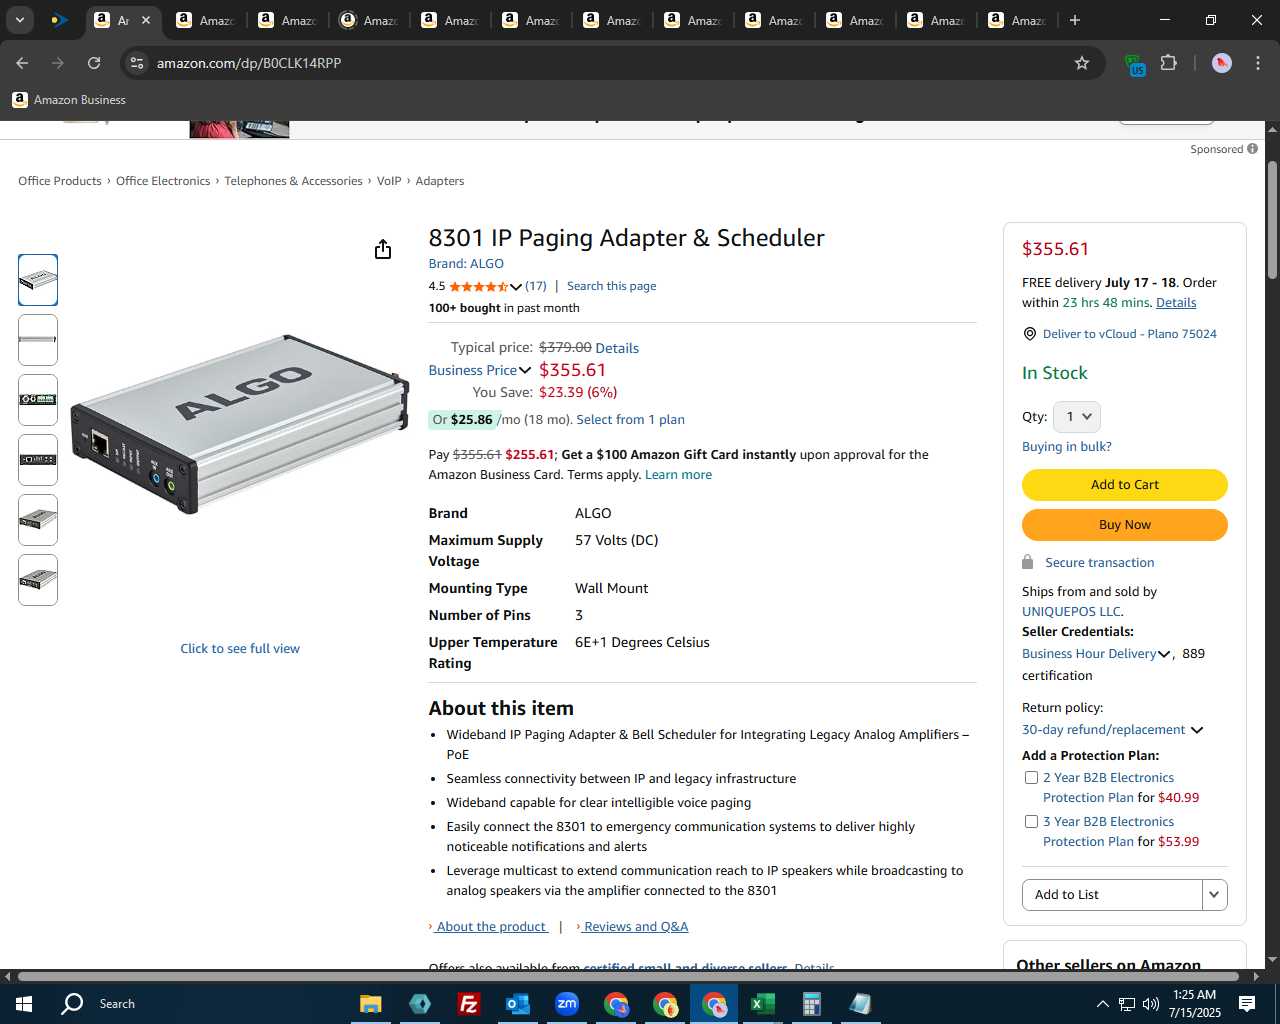The width and height of the screenshot is (1280, 1024).
Task: Launch FileZilla from the taskbar
Action: pos(468,1004)
